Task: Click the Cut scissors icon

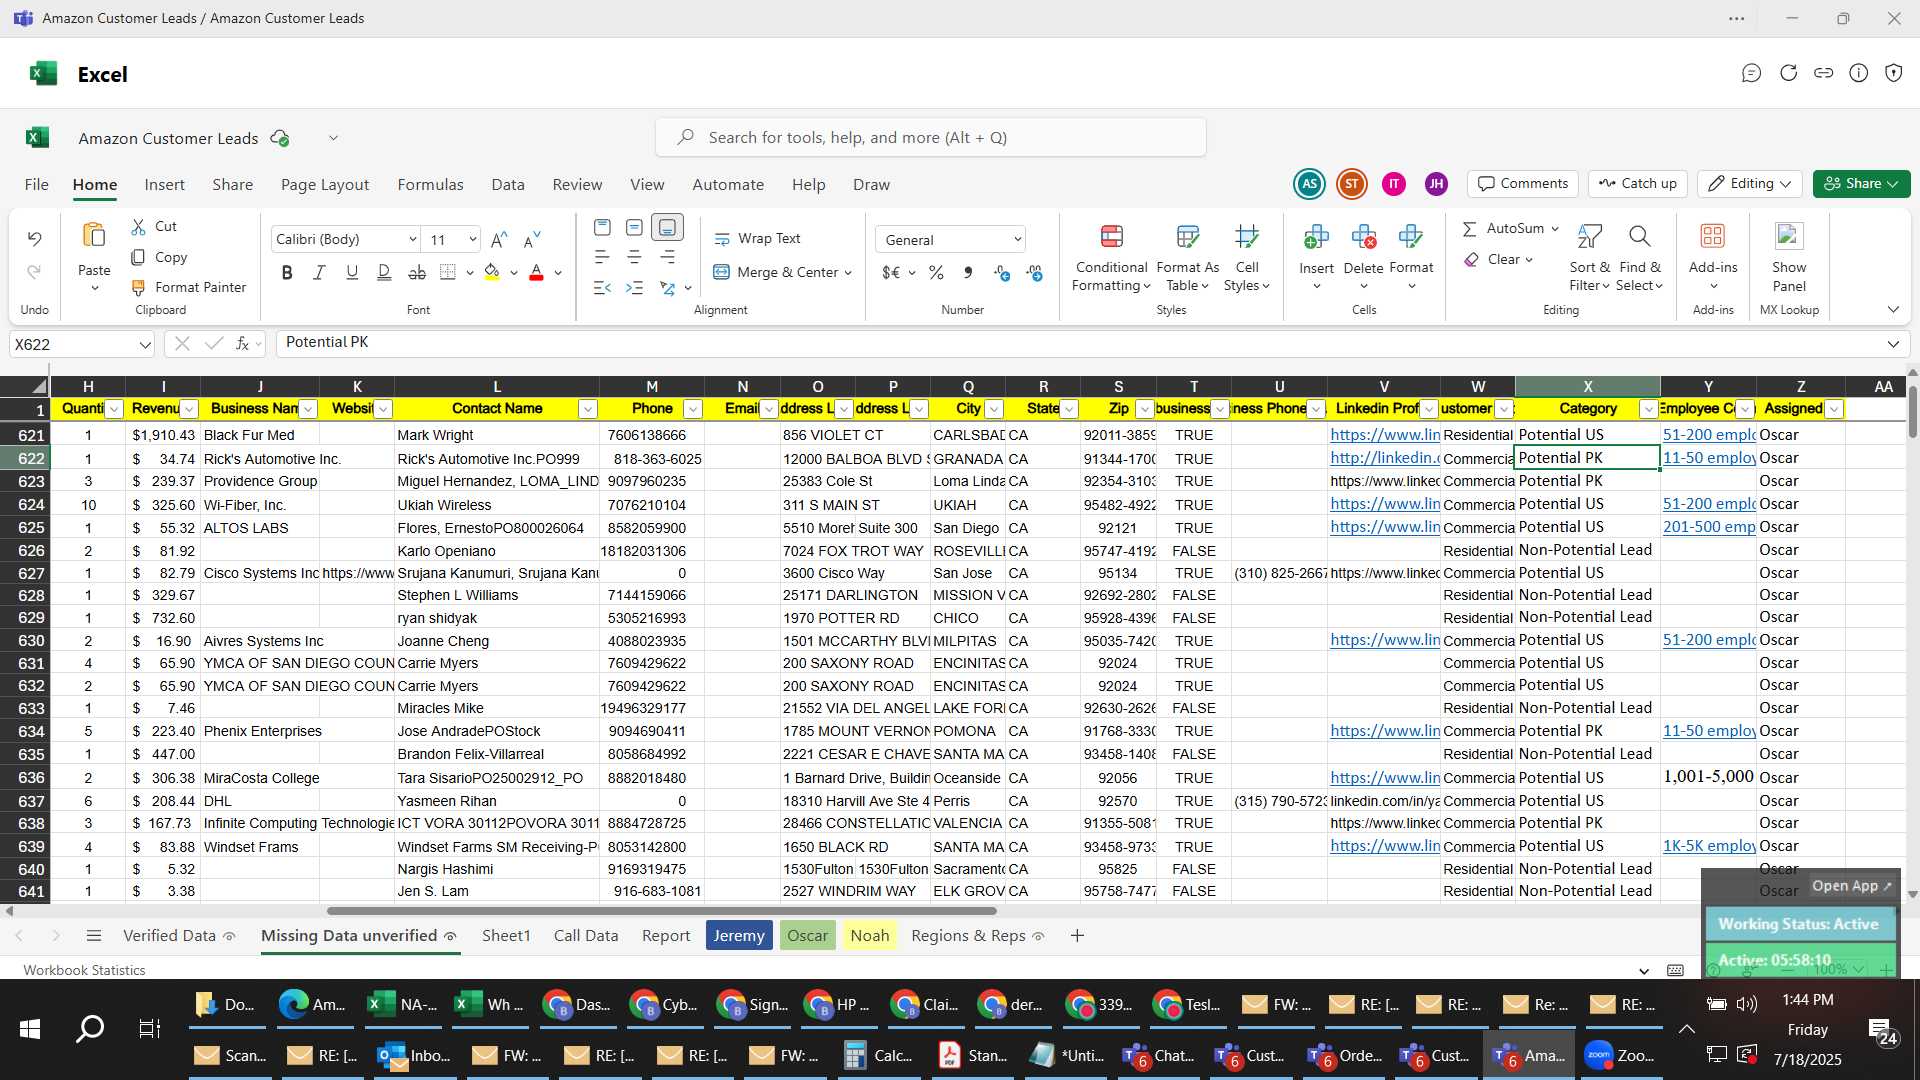Action: [138, 227]
